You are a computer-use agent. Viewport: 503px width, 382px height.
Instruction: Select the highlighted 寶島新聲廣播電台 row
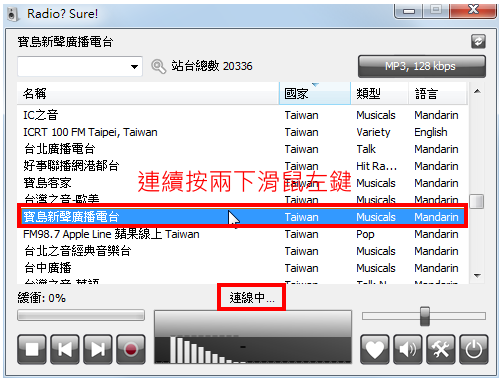242,217
